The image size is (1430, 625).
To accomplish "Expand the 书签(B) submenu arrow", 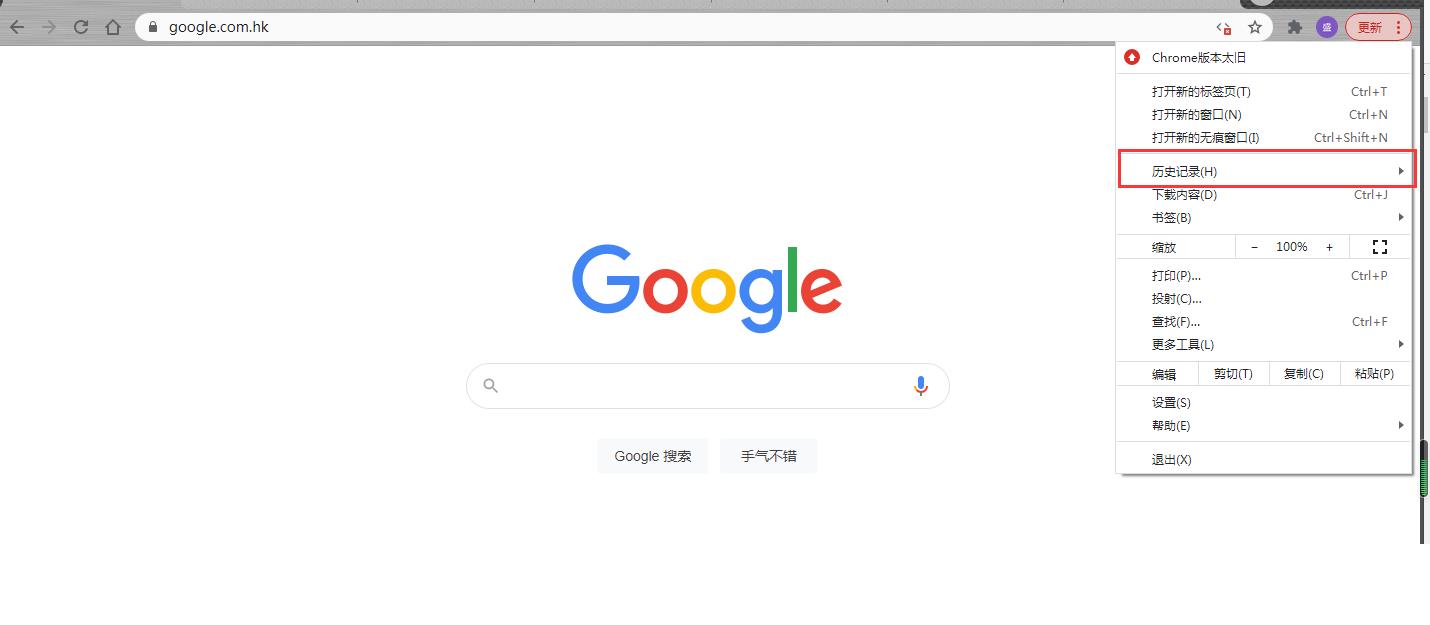I will (1401, 217).
